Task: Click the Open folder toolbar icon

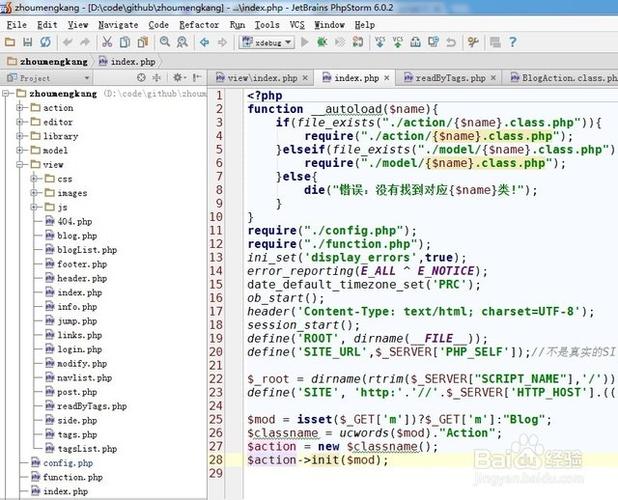Action: (10, 42)
